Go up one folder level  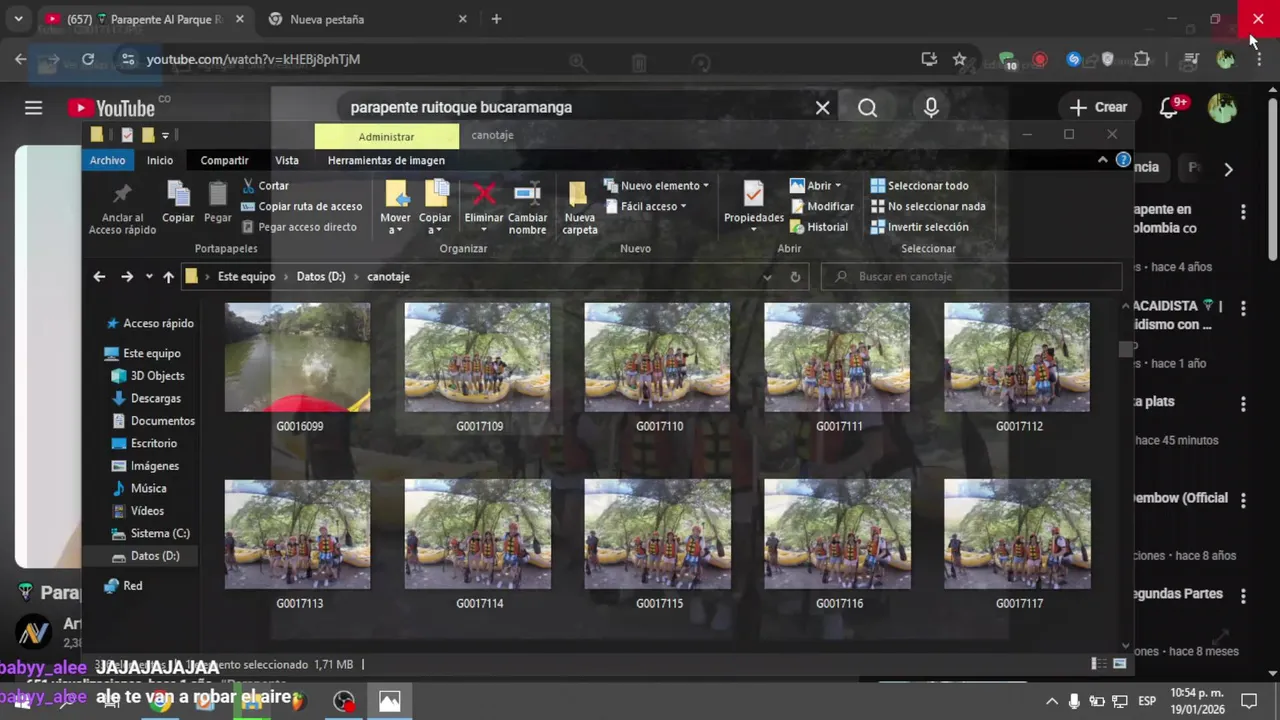point(168,277)
